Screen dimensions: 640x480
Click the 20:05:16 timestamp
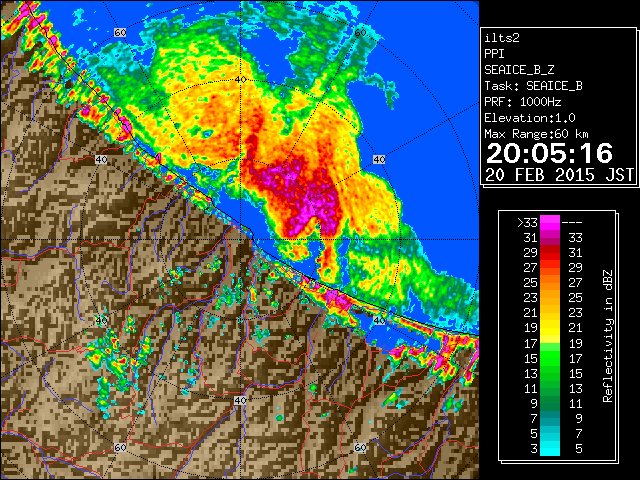pos(549,153)
